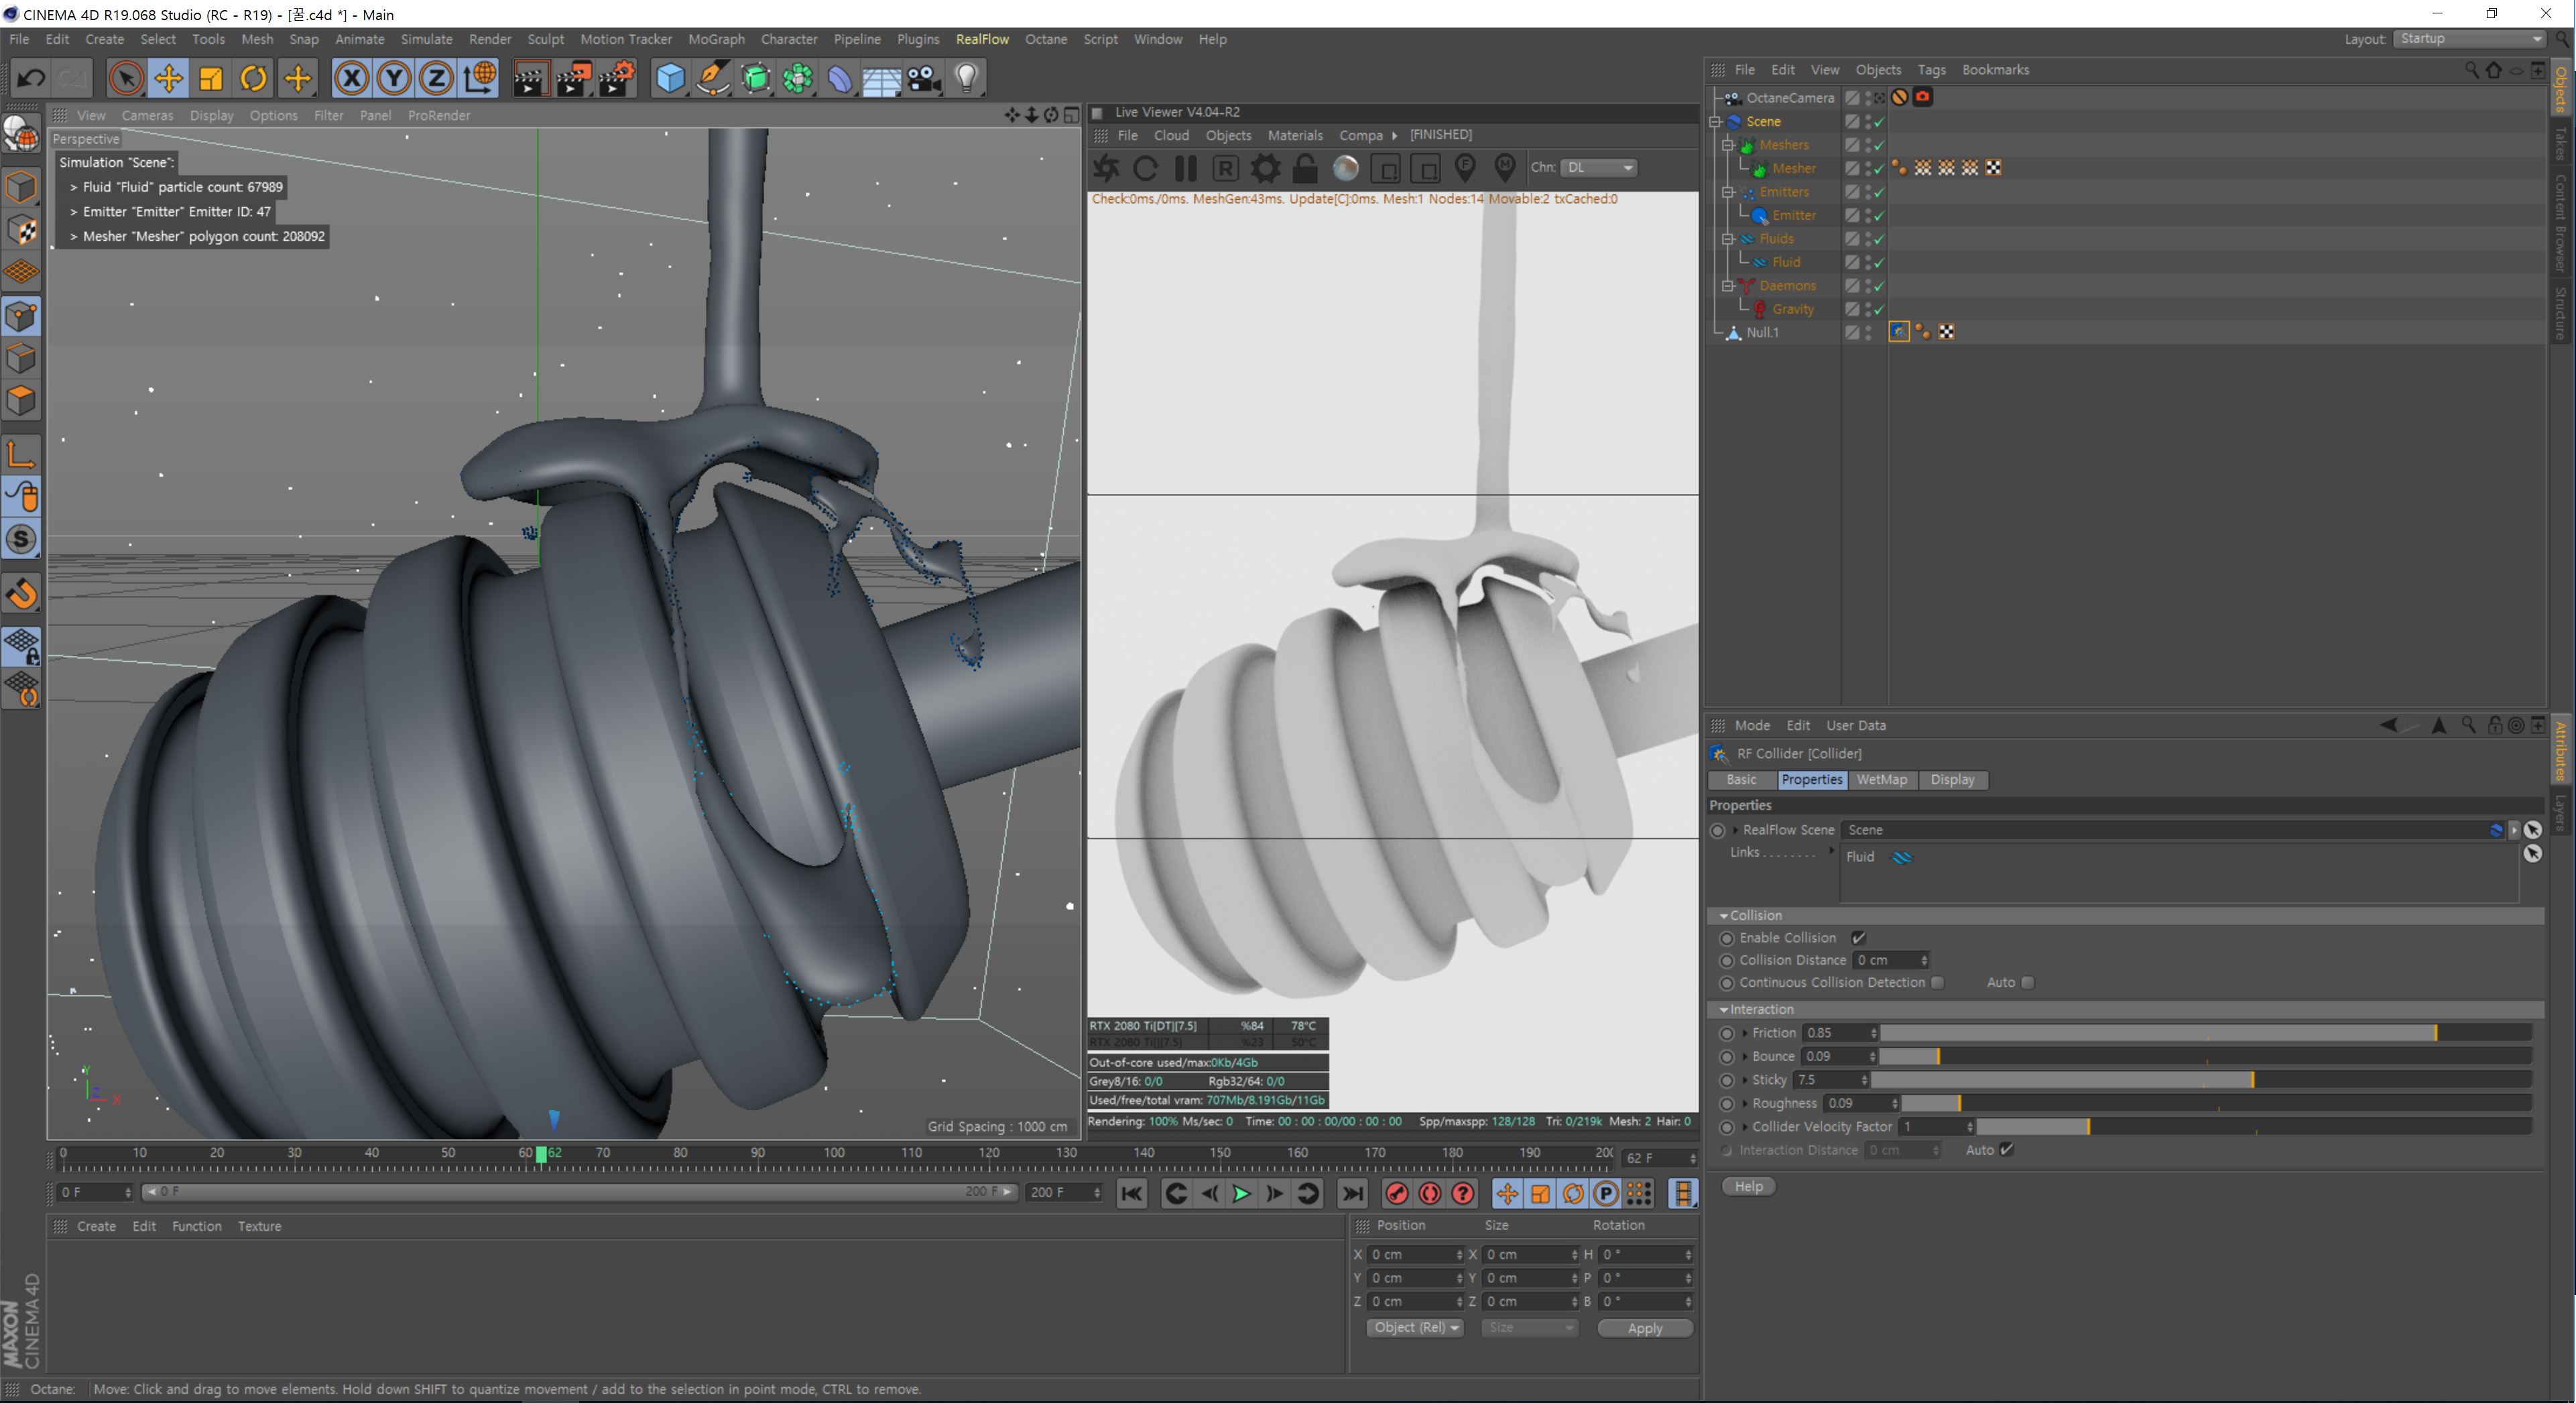The image size is (2576, 1403).
Task: Activate the Move tool in top toolbar
Action: pyautogui.click(x=169, y=78)
